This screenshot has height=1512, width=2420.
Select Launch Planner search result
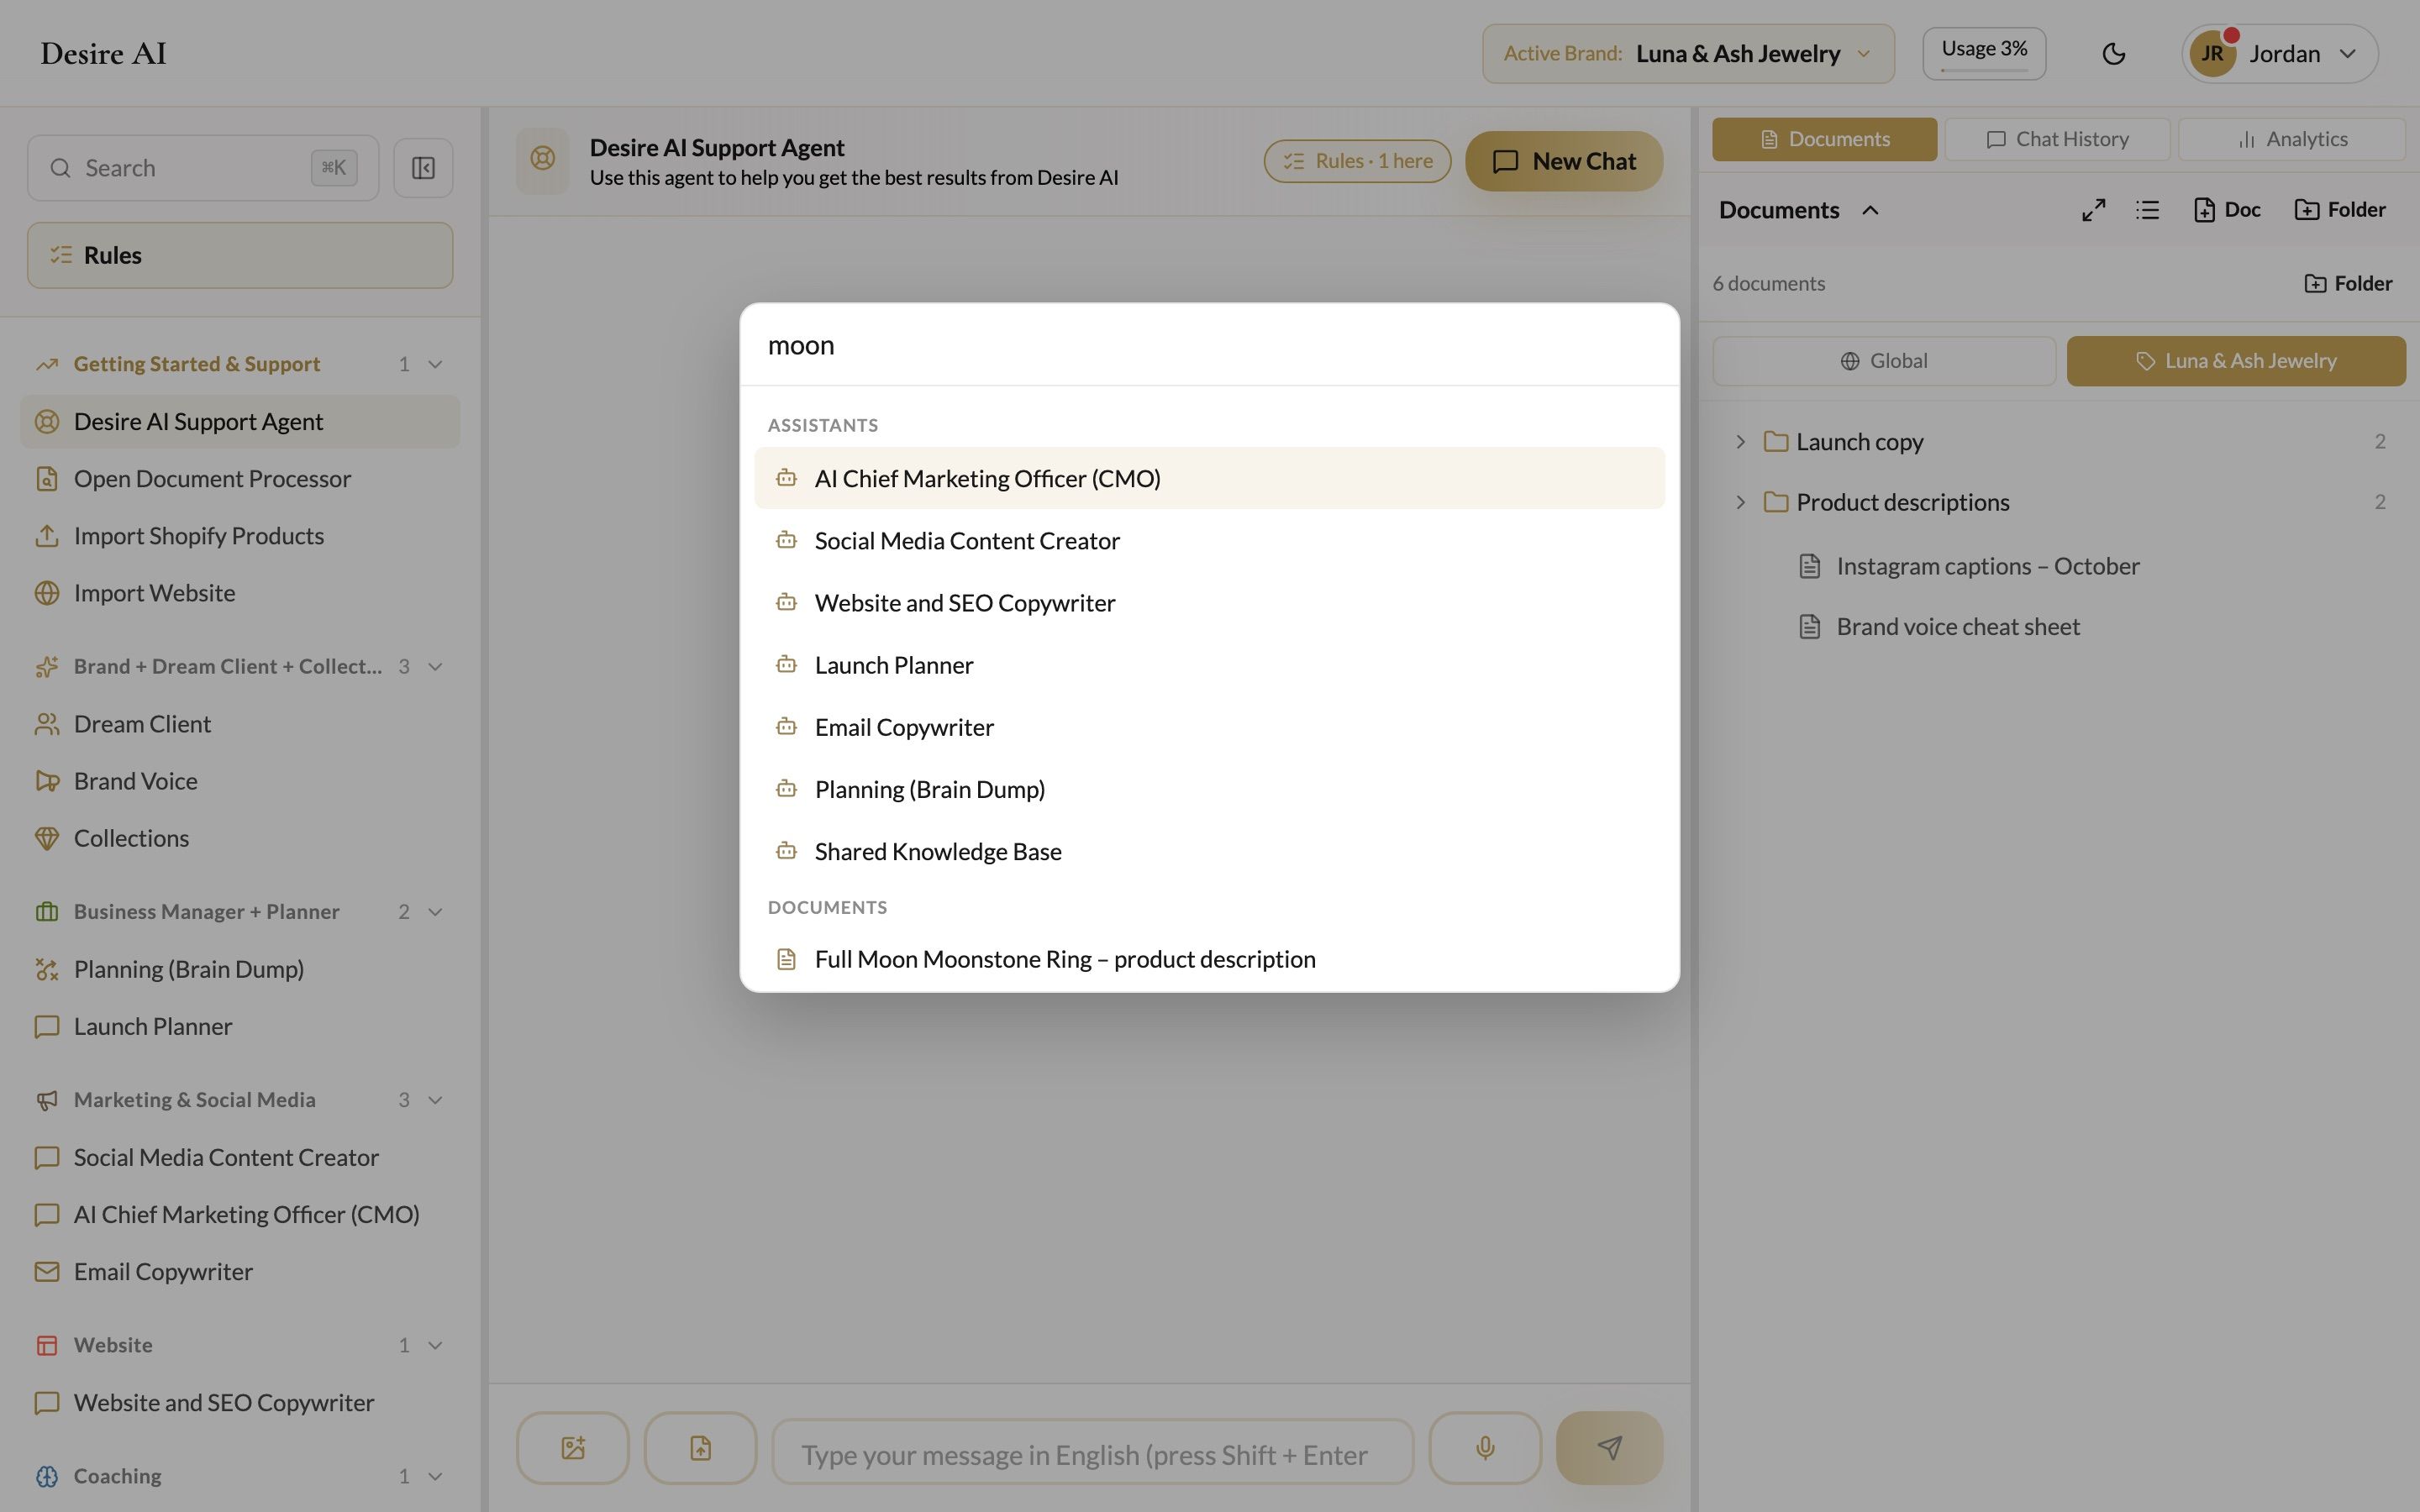[x=1209, y=665]
